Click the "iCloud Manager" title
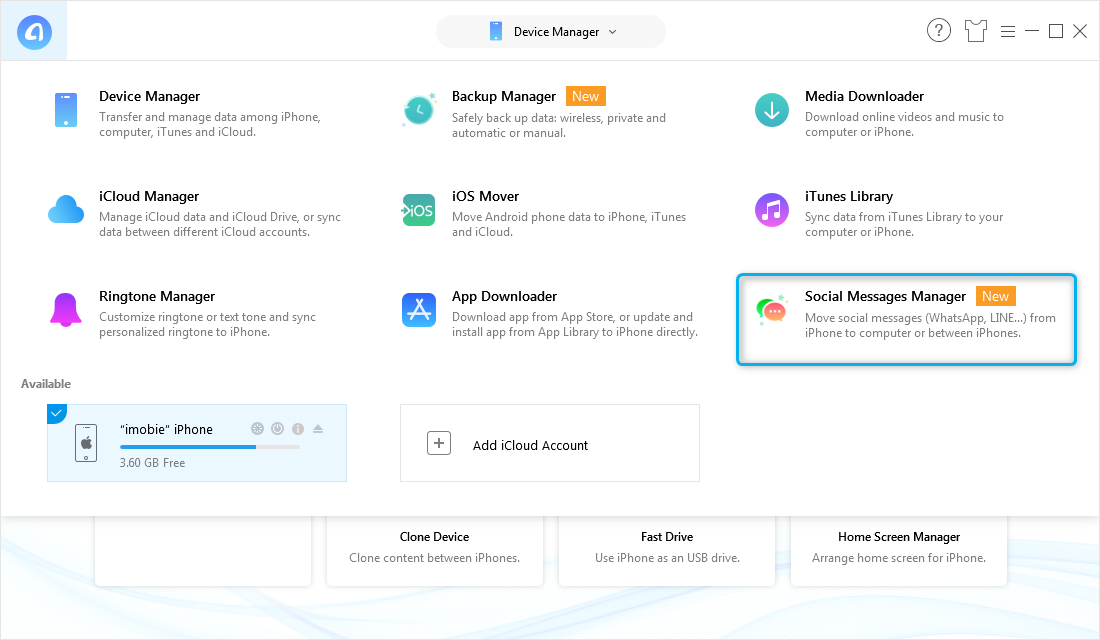Image resolution: width=1100 pixels, height=640 pixels. (x=149, y=196)
